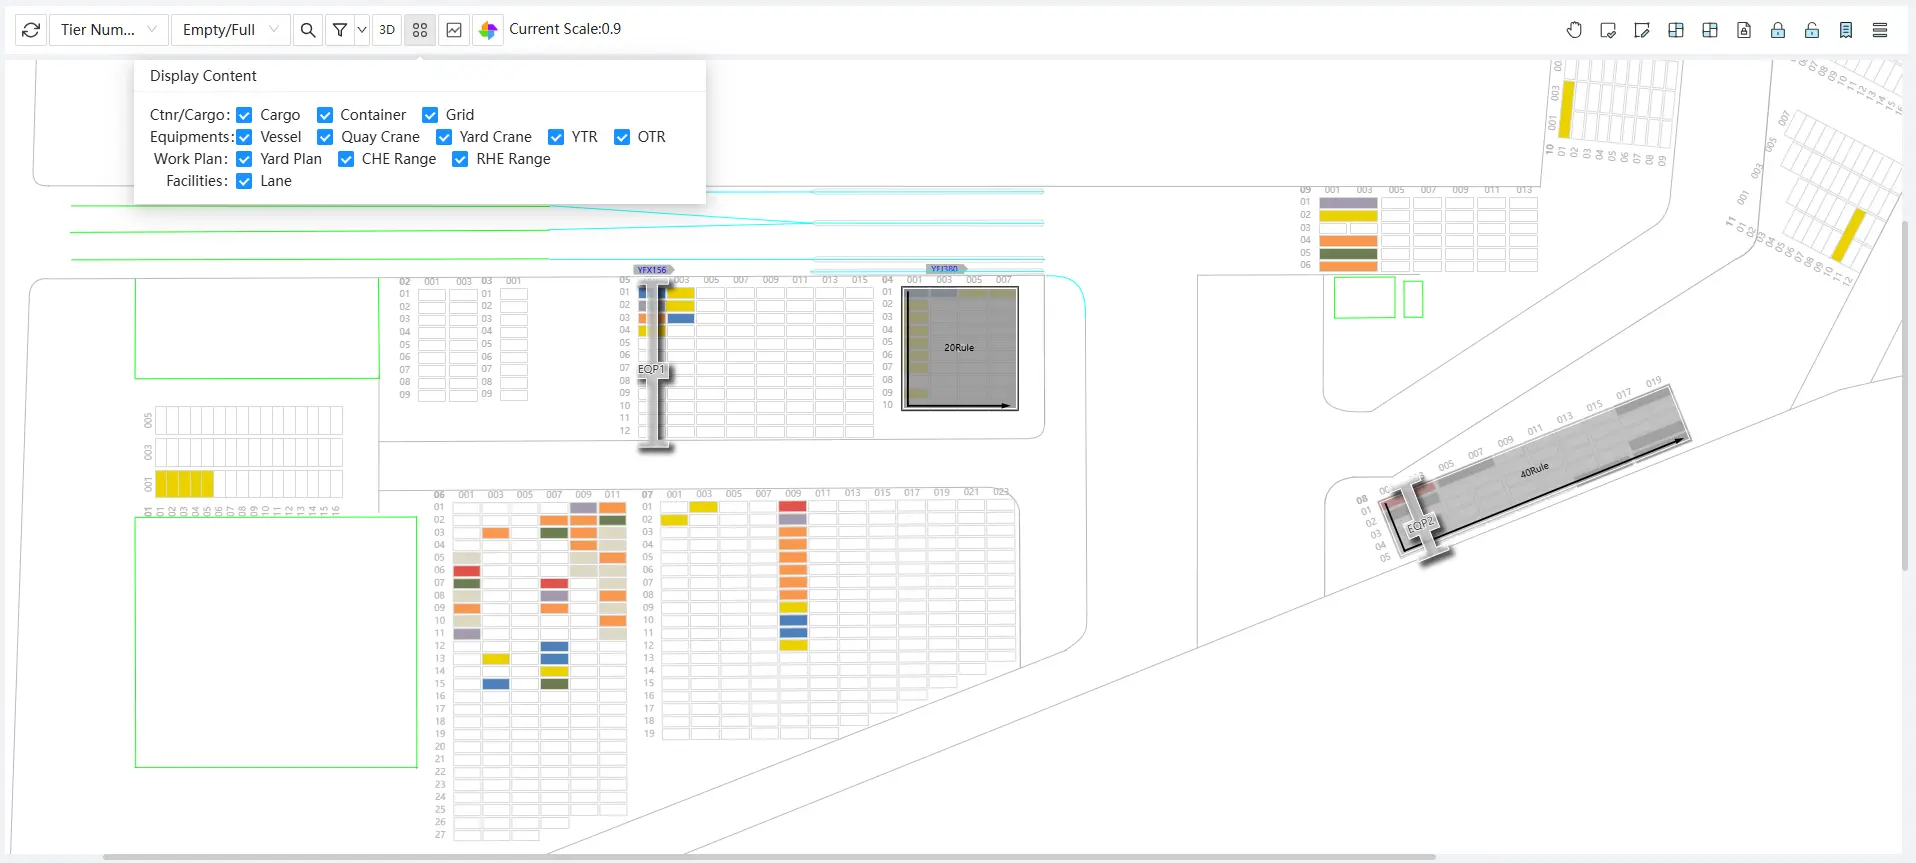Uncheck the Cargo checkbox

point(244,115)
